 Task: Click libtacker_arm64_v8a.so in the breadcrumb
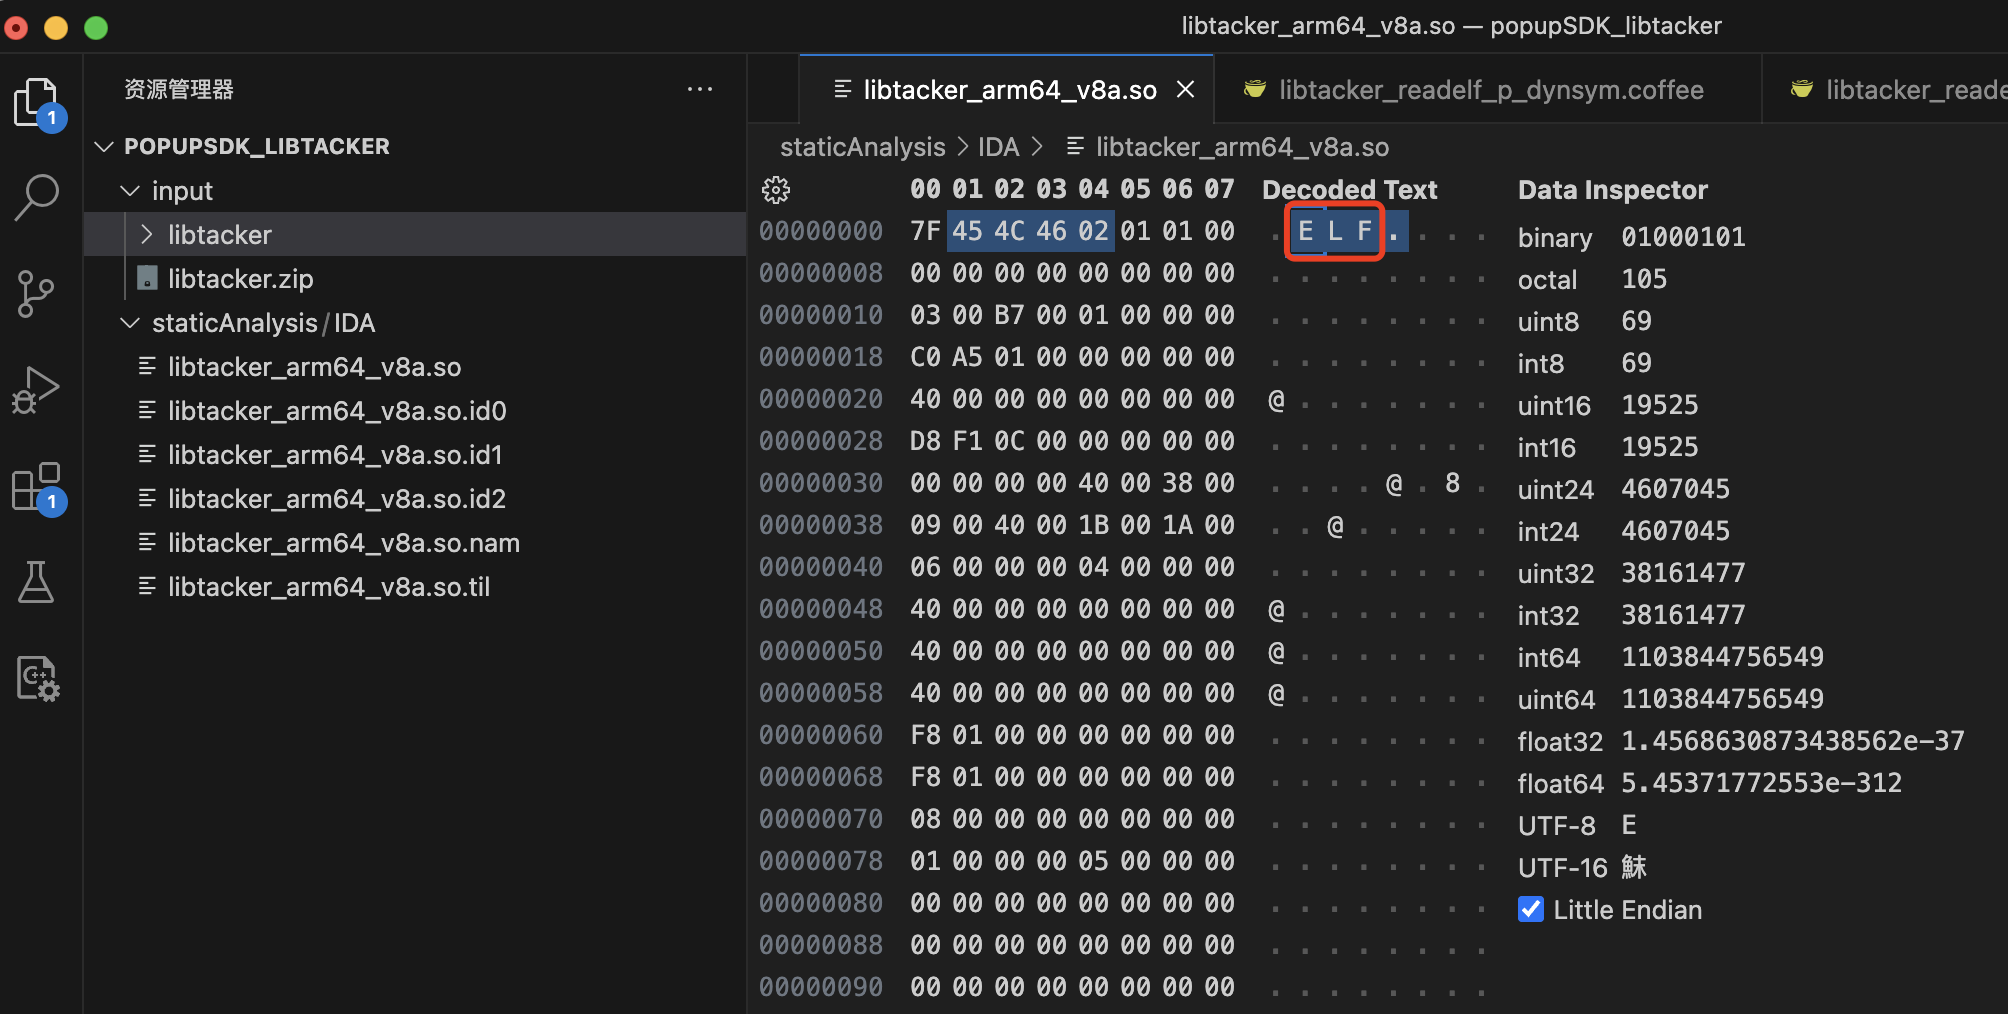click(x=1242, y=147)
